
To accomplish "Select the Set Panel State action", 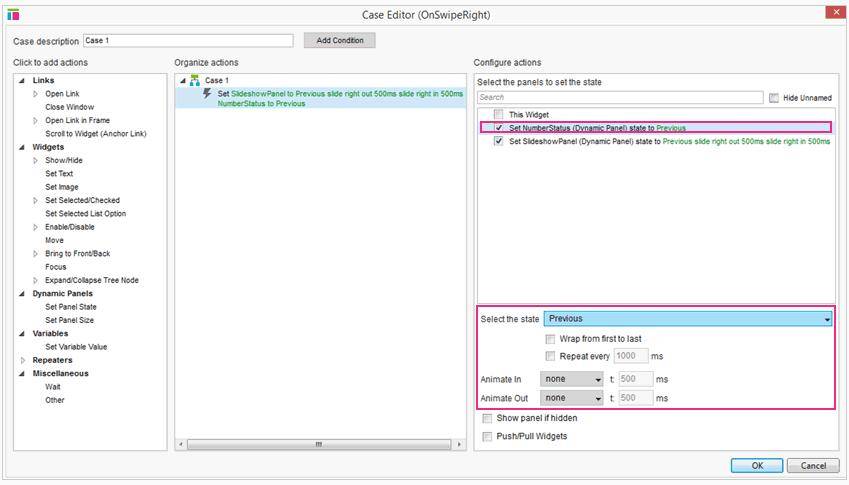I will [70, 307].
